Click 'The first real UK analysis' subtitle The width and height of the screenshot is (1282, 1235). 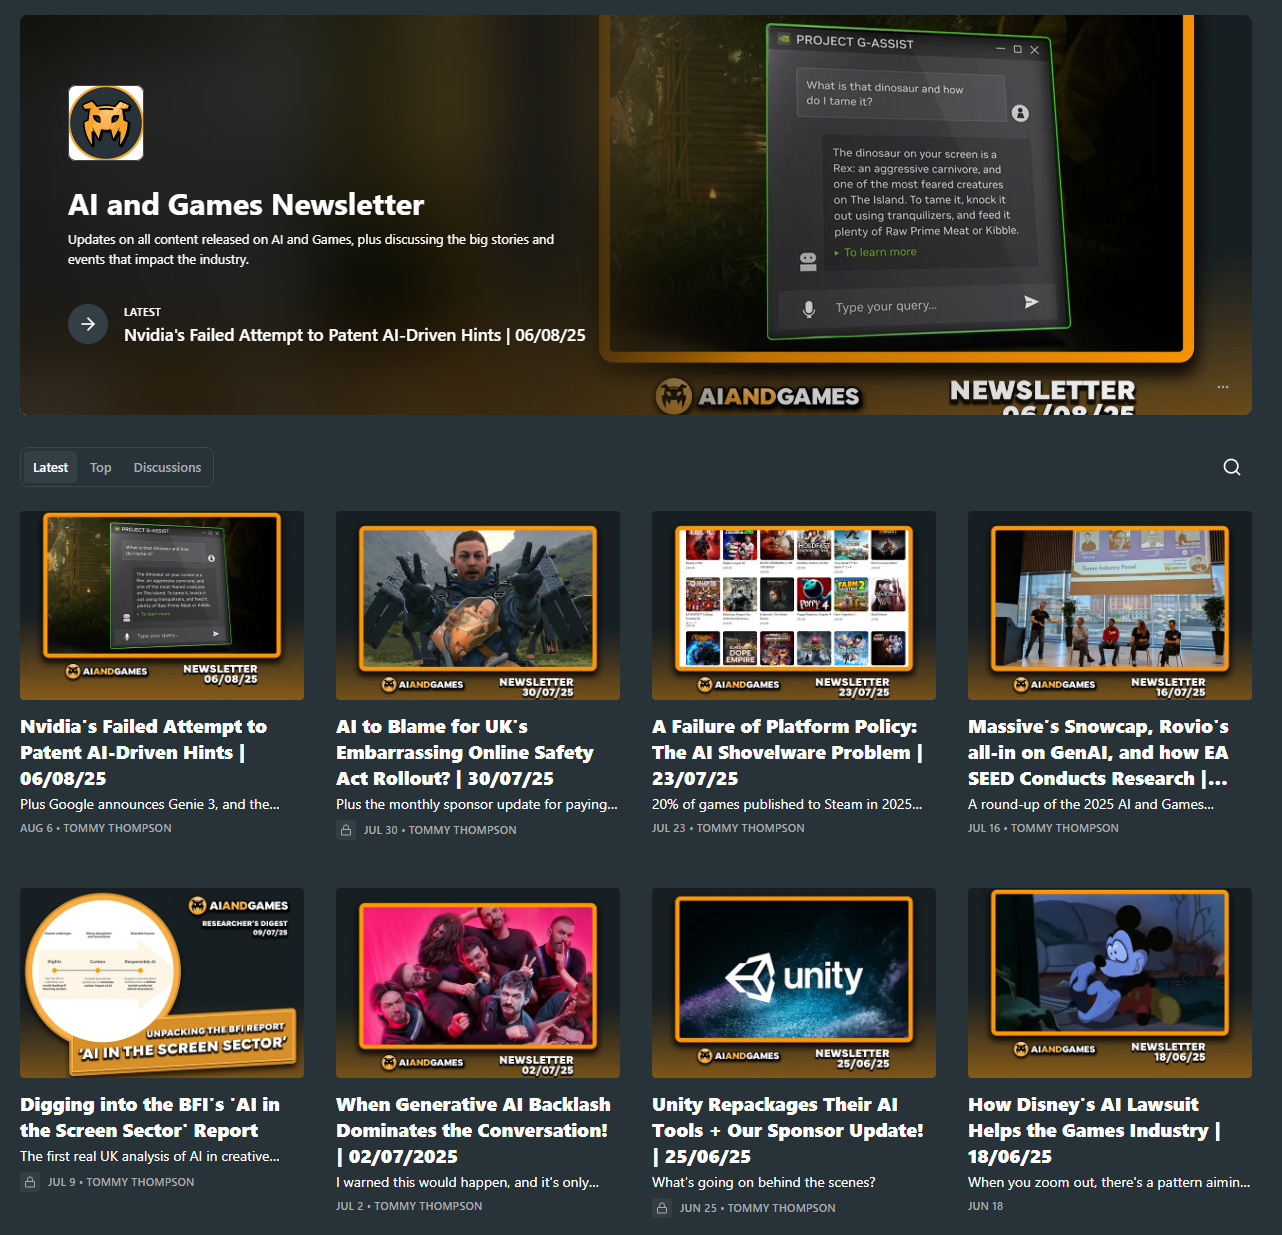coord(150,1156)
